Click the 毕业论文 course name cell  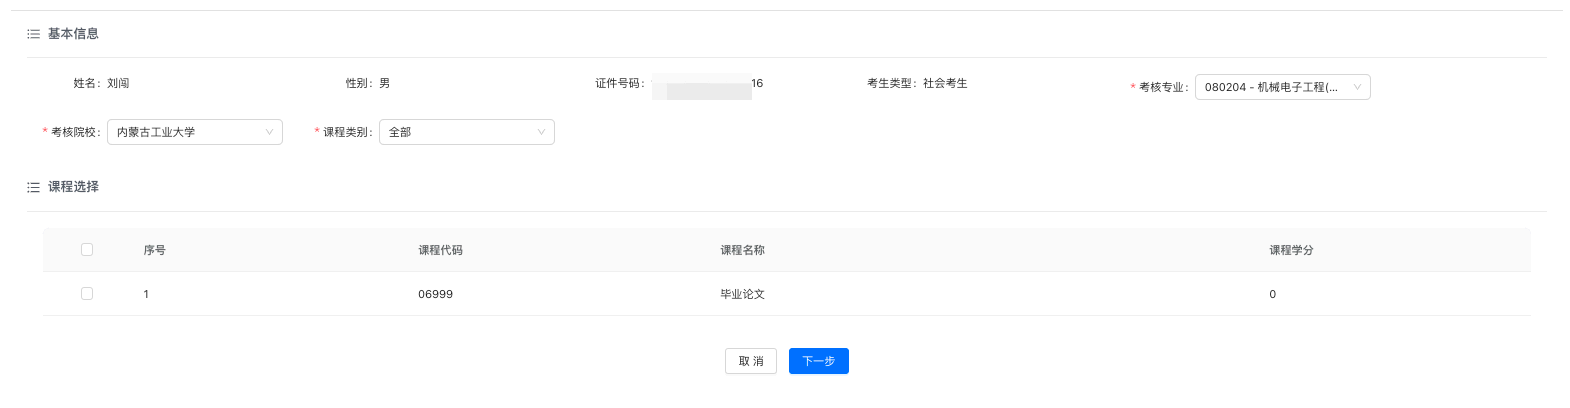(742, 294)
